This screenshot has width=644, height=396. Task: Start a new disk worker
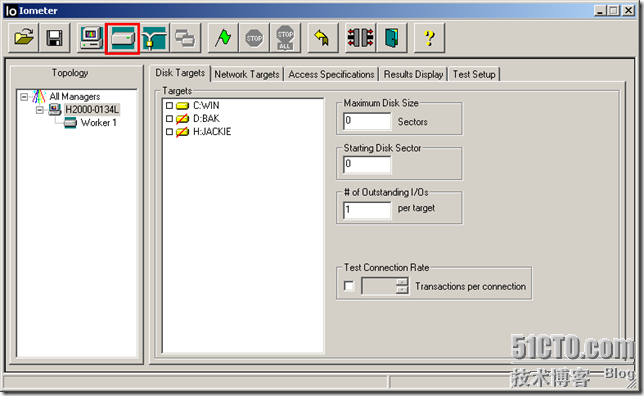tap(122, 38)
